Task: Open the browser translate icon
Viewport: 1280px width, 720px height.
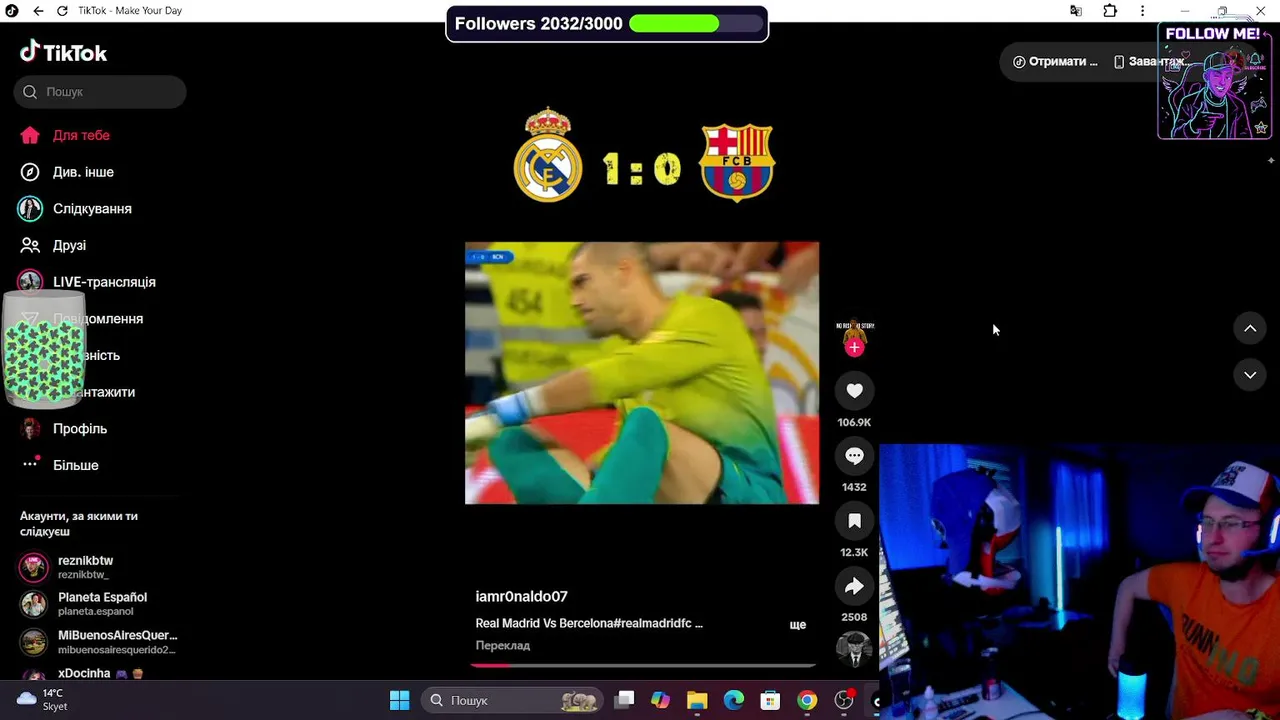Action: (x=1076, y=11)
